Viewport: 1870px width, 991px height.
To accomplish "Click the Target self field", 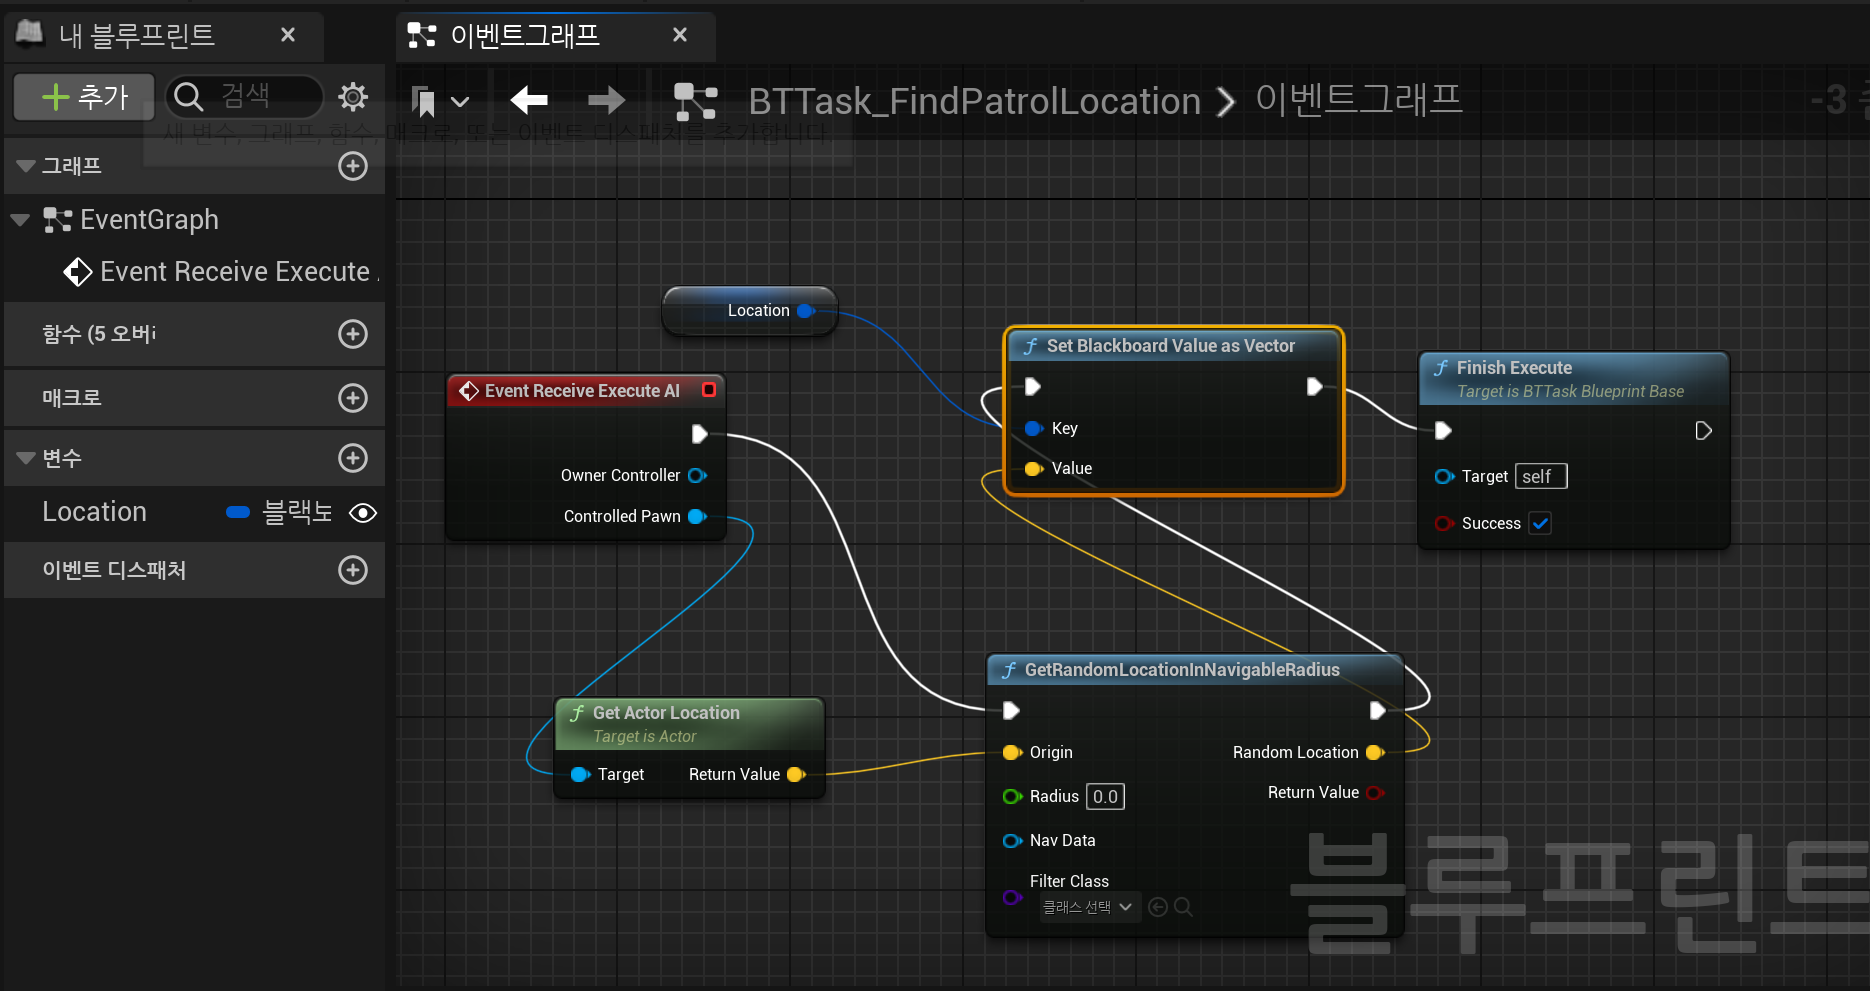I will coord(1541,477).
